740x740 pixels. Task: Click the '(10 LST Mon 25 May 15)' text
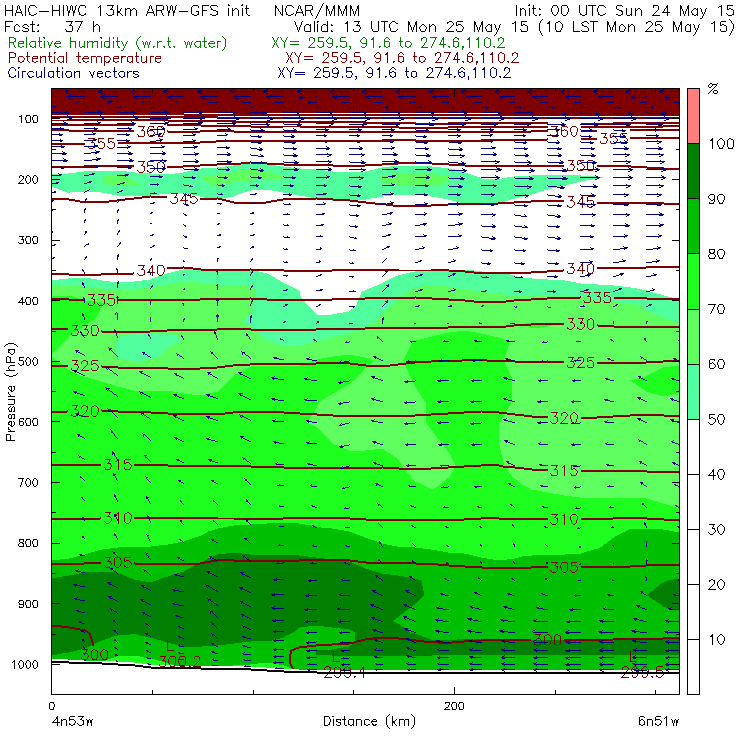tap(637, 27)
